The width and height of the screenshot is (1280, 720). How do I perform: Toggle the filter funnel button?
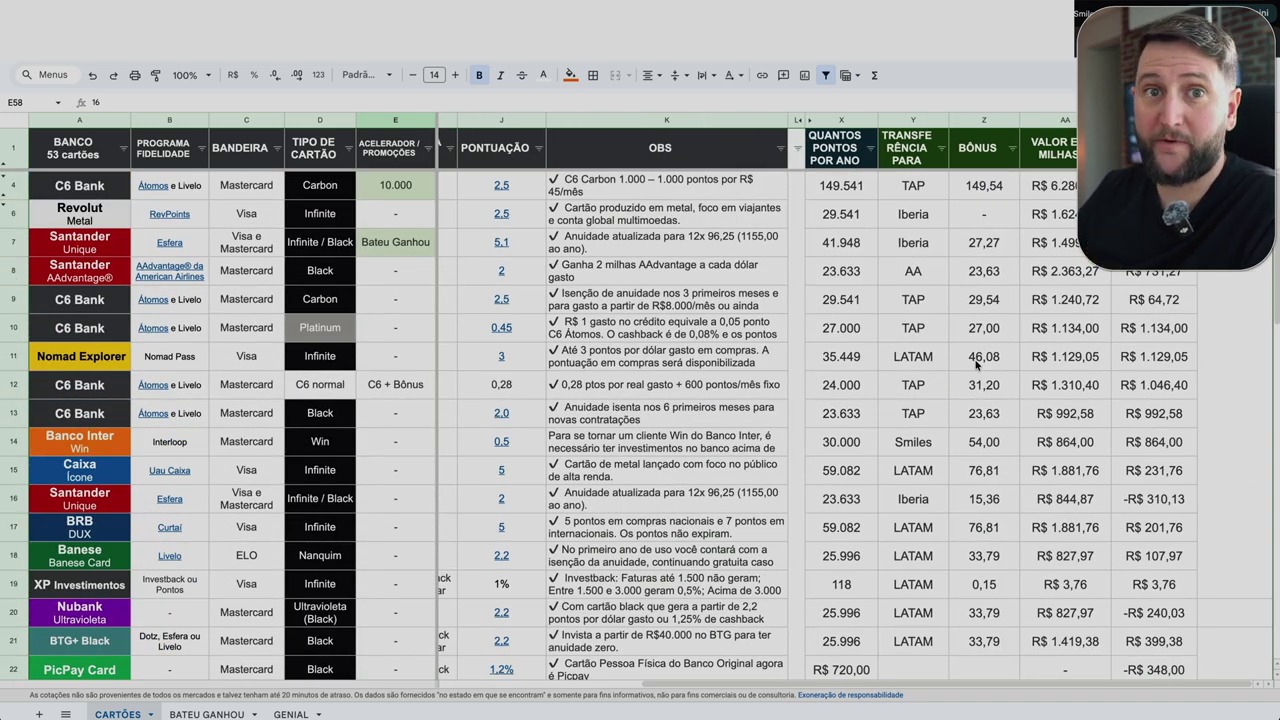[826, 75]
